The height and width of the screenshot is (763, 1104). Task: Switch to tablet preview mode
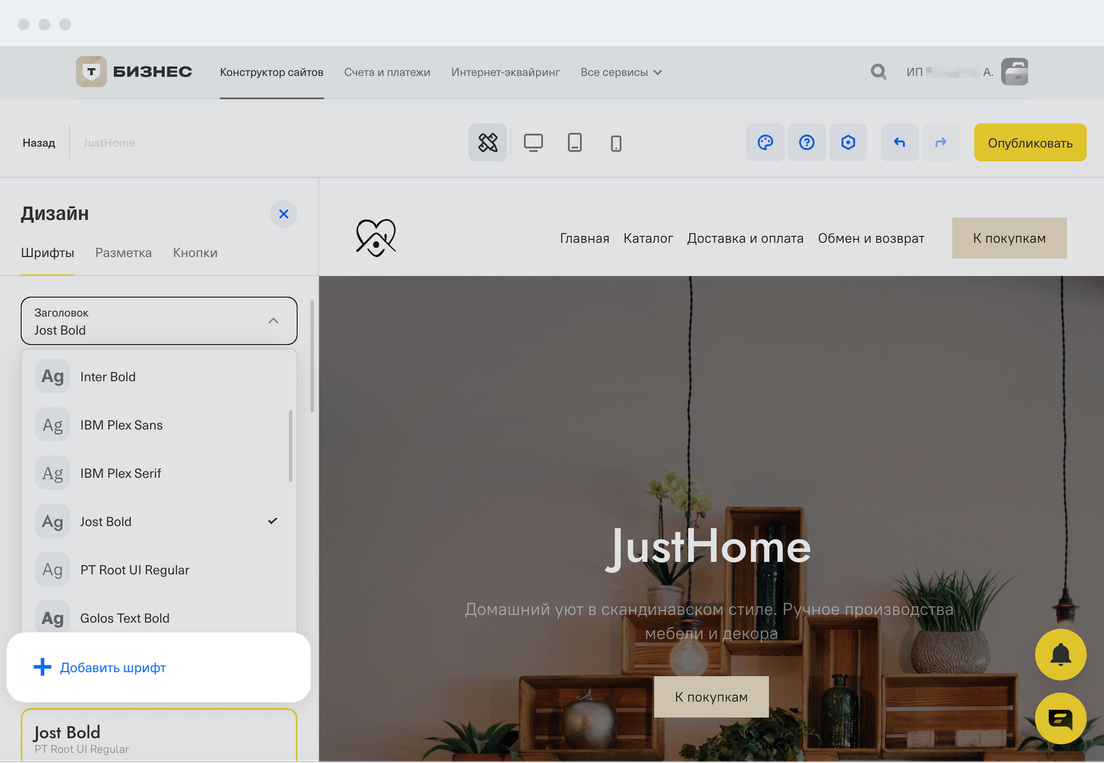click(x=575, y=143)
